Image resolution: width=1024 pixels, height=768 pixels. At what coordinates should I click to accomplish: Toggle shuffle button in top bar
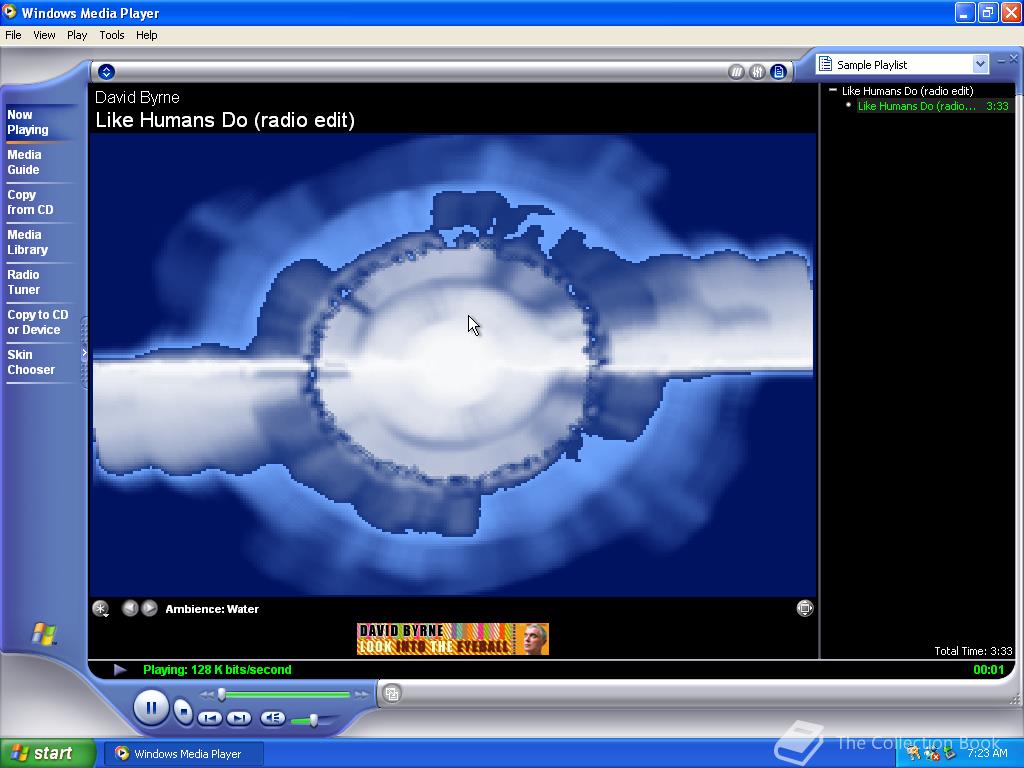[736, 72]
